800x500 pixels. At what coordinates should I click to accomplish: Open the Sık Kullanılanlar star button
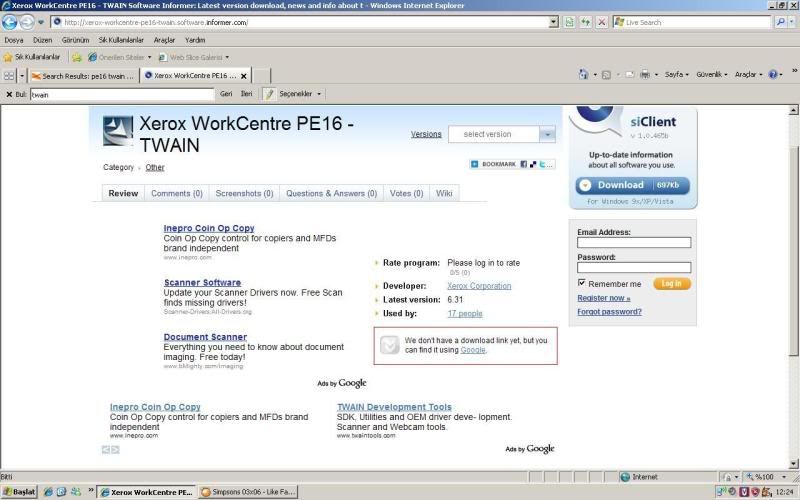32,57
